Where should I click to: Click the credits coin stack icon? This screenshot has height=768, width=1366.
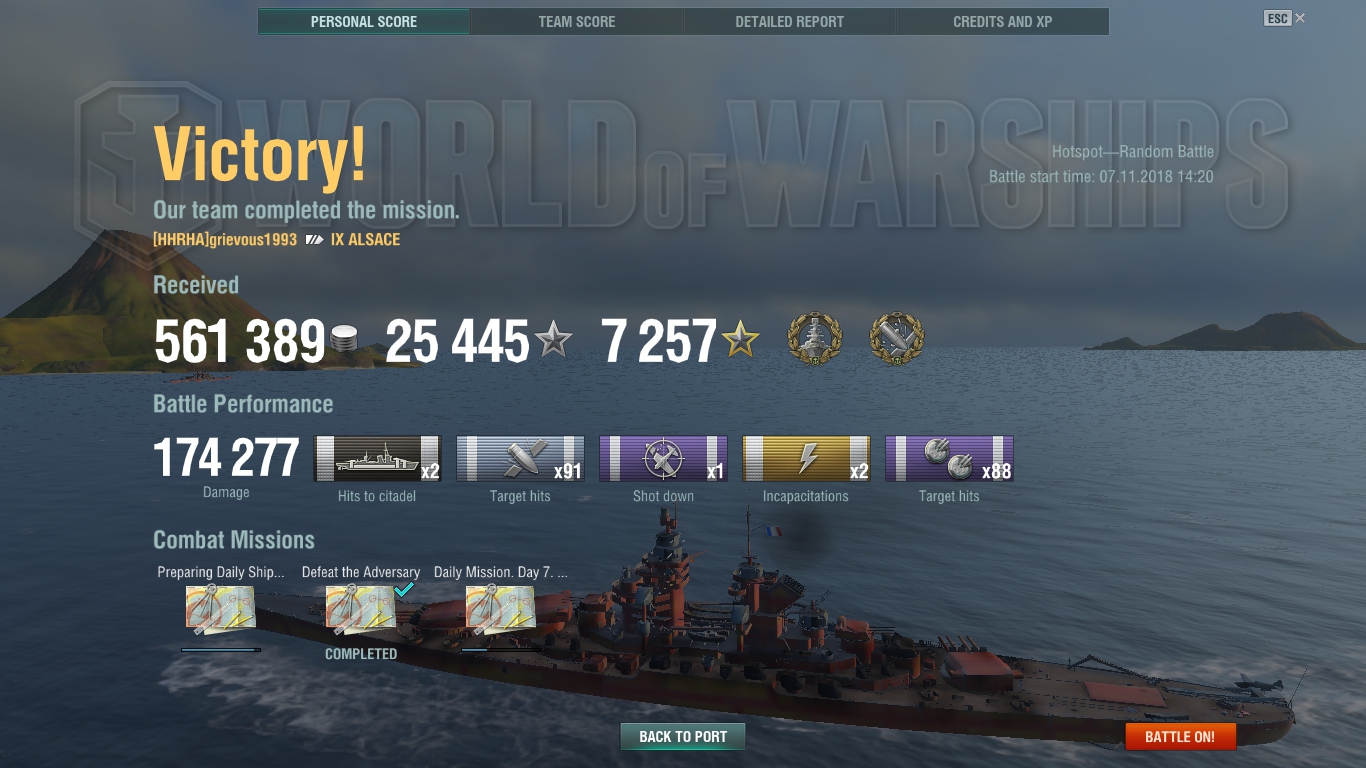[344, 339]
